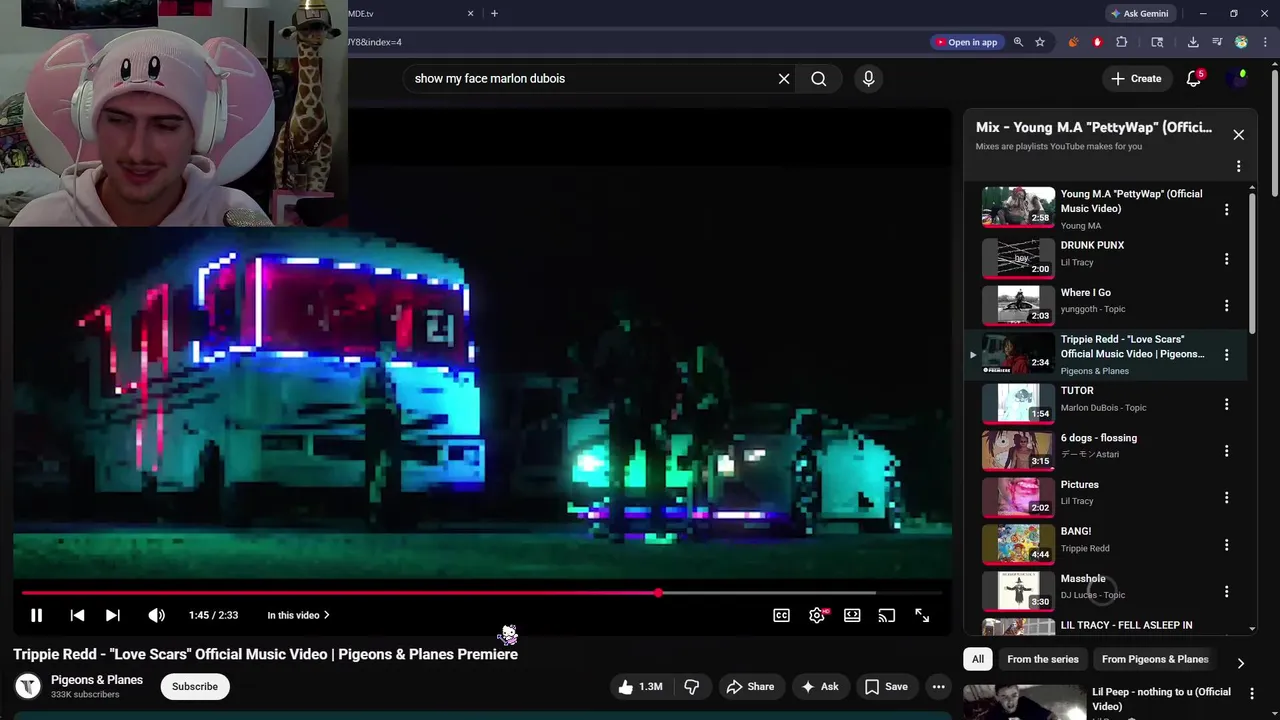Viewport: 1280px width, 720px height.
Task: Like the video with 1.3M likes
Action: (640, 686)
